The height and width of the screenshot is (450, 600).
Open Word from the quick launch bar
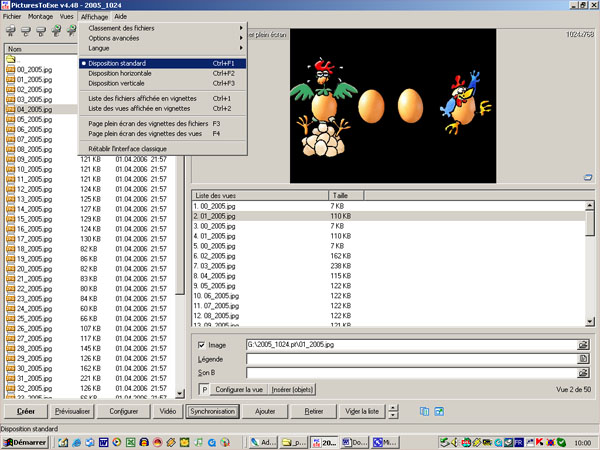(x=103, y=443)
